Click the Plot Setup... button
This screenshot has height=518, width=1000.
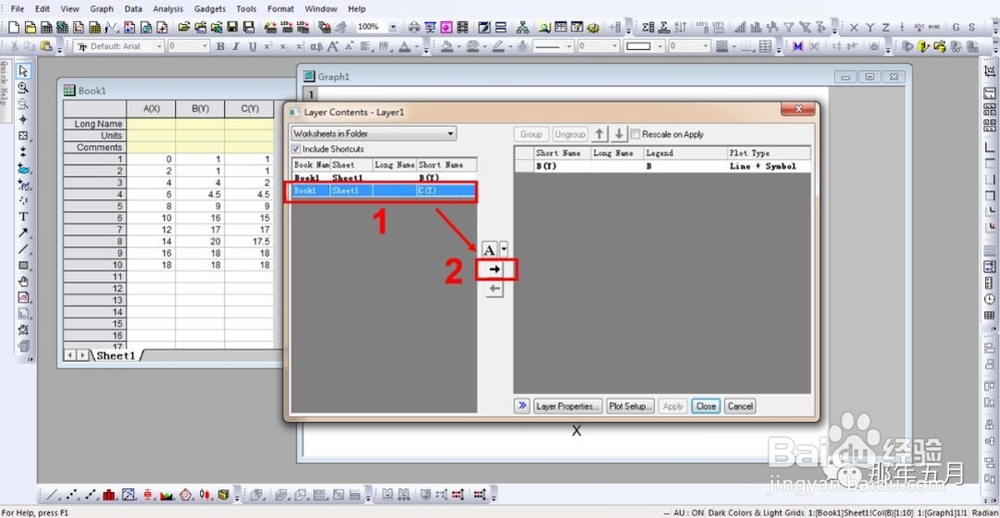tap(629, 406)
